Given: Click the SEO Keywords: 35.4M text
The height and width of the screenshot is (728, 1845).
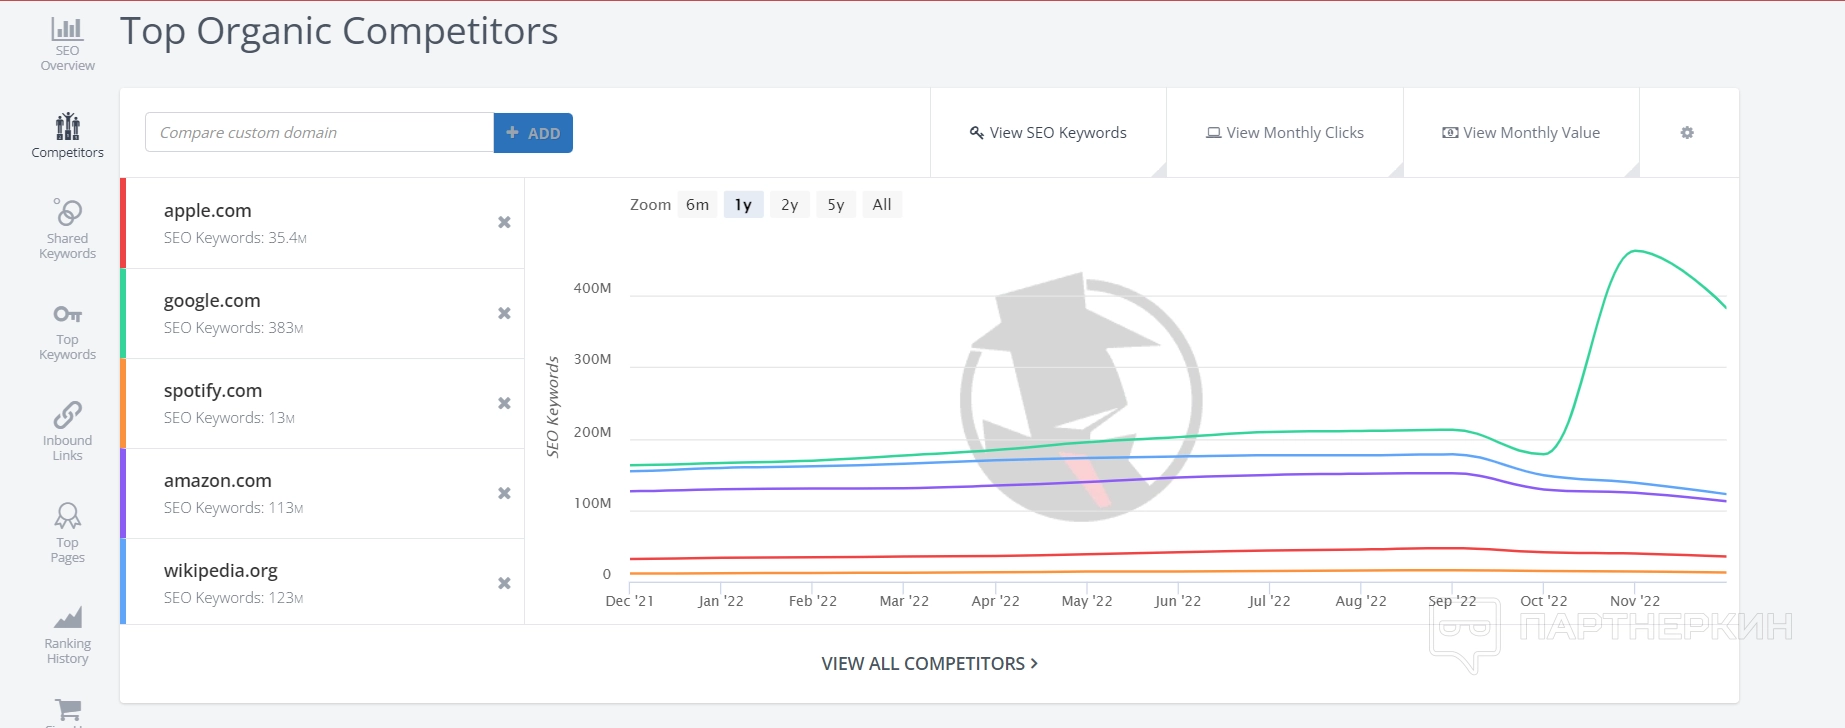Looking at the screenshot, I should tap(235, 238).
